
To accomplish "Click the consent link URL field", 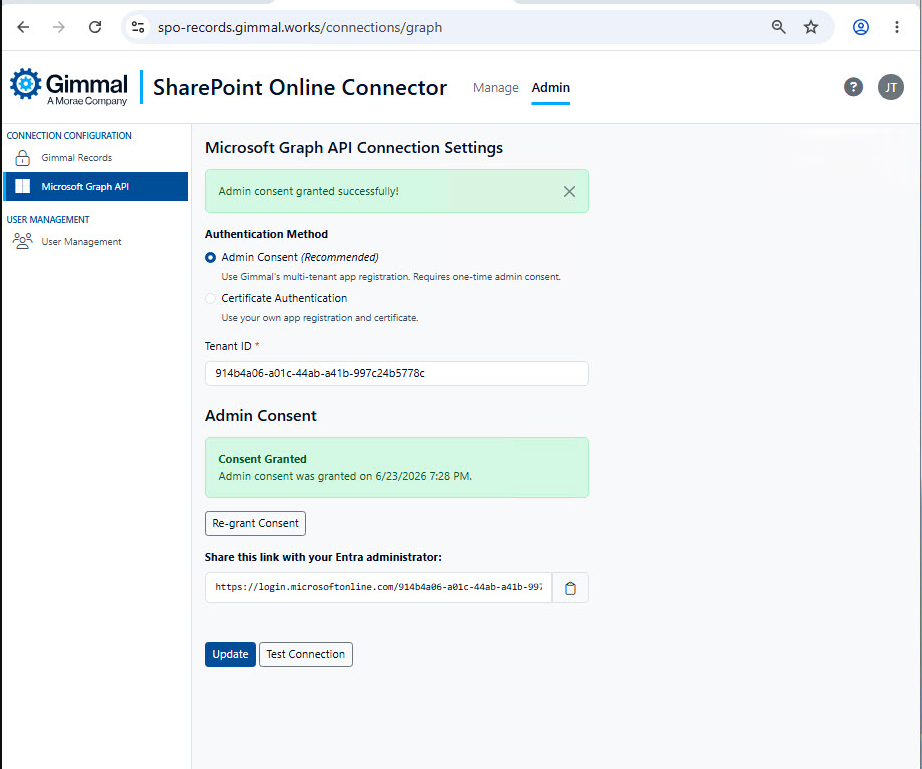I will tap(378, 587).
